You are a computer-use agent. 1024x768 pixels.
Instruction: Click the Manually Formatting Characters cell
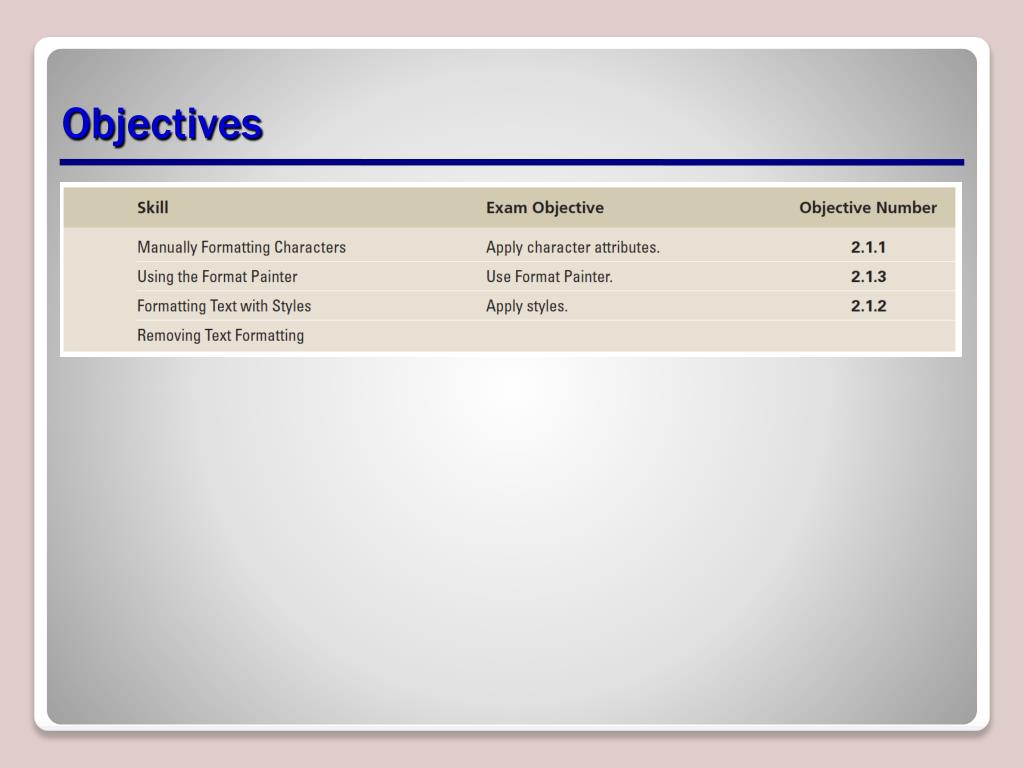242,248
